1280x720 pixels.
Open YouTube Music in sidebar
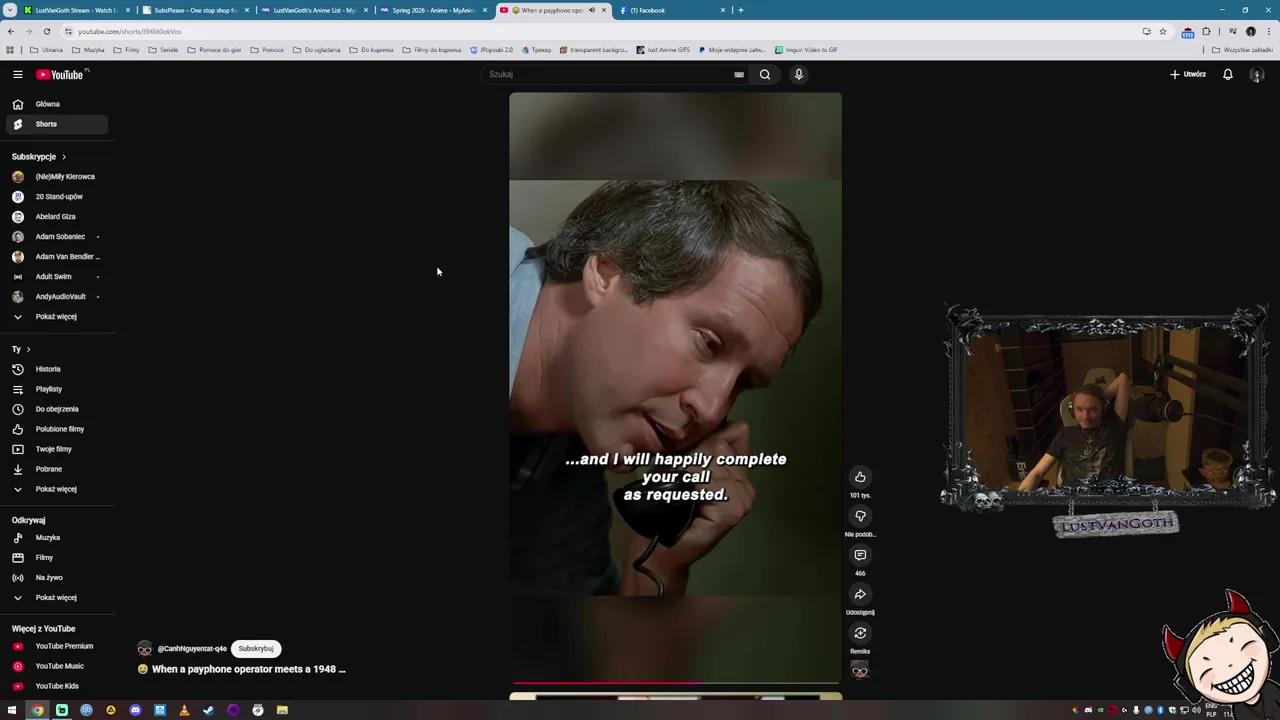pyautogui.click(x=55, y=666)
